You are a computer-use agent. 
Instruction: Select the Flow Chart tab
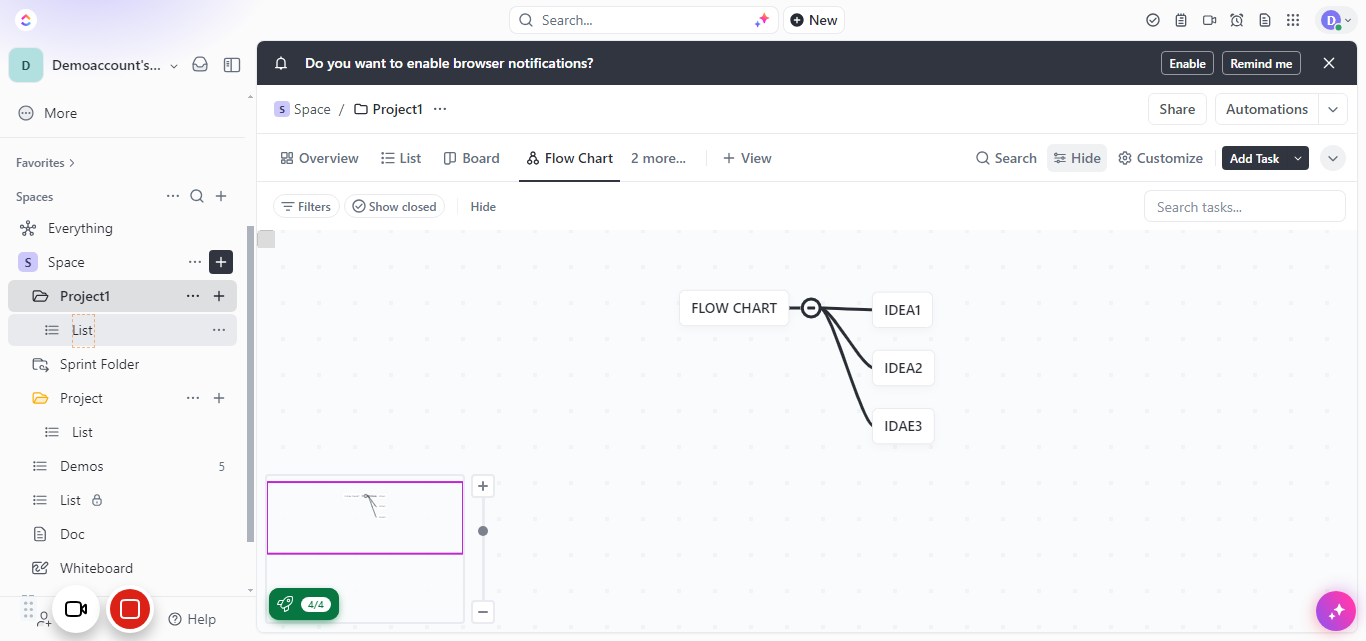pyautogui.click(x=569, y=158)
